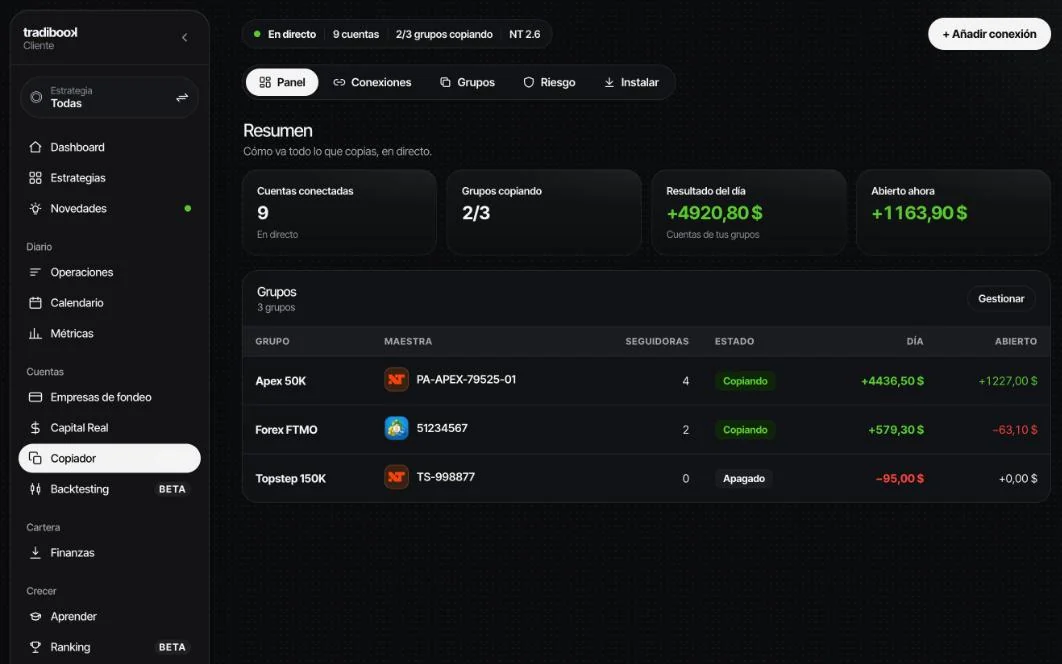Click the MAESTRA column header
The width and height of the screenshot is (1062, 664).
click(408, 341)
